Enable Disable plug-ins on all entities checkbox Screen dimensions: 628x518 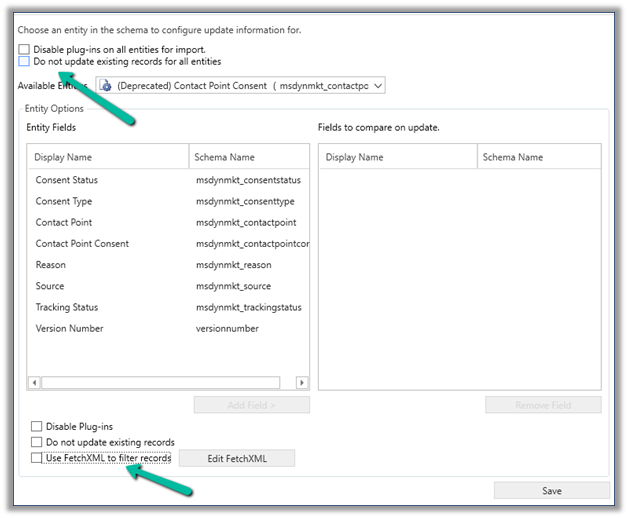click(24, 49)
